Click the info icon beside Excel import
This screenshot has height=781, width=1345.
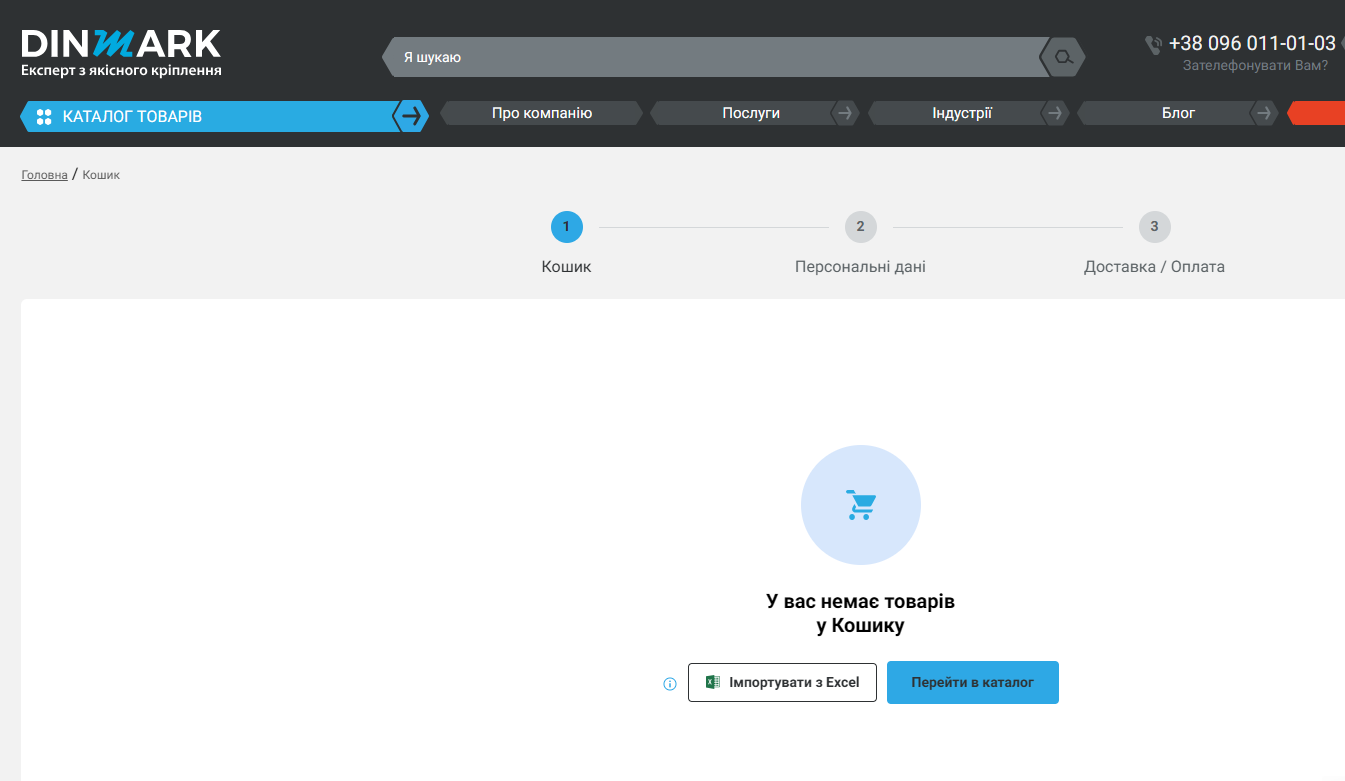pyautogui.click(x=670, y=684)
